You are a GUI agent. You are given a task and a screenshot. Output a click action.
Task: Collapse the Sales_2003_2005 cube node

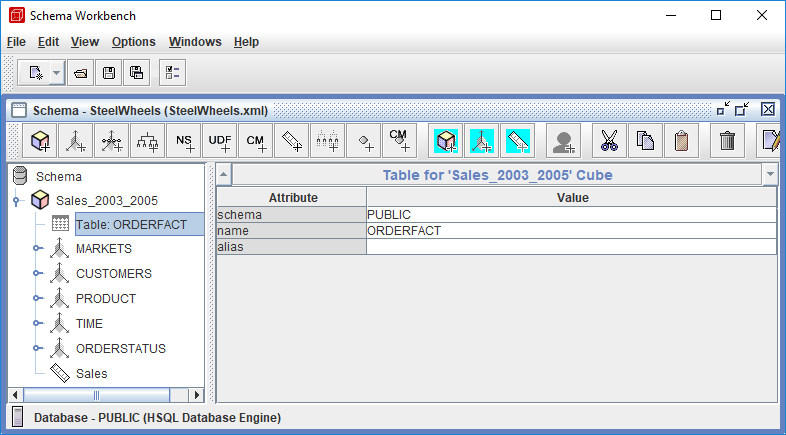point(17,201)
